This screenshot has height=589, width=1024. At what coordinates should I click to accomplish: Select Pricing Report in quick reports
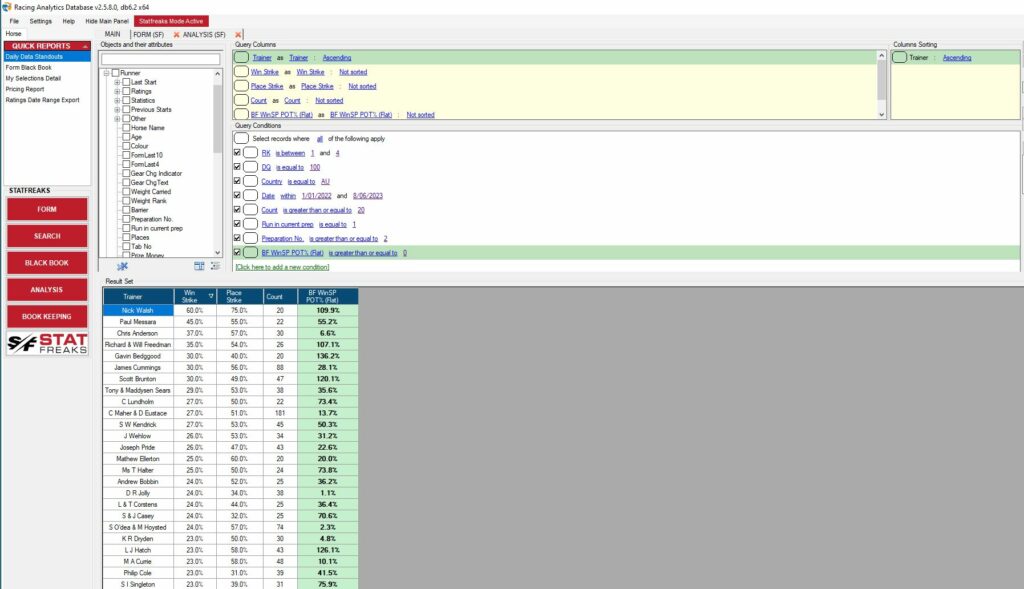25,89
